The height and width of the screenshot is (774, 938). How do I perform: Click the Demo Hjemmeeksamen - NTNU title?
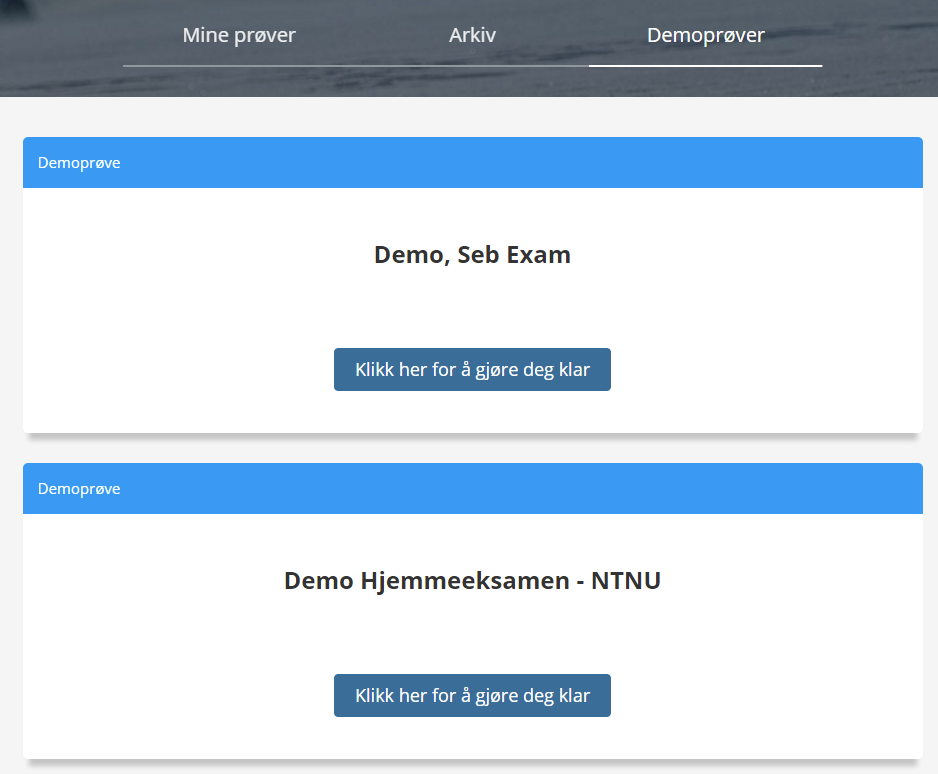472,581
